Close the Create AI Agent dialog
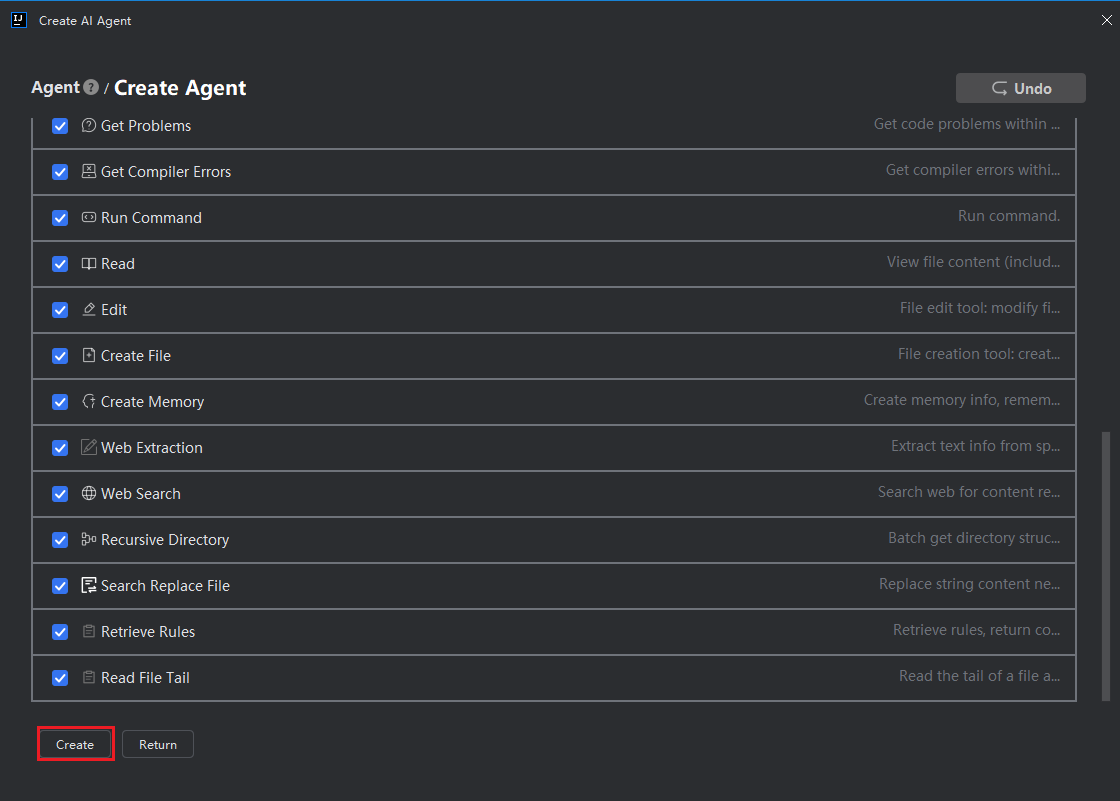 [x=1106, y=20]
